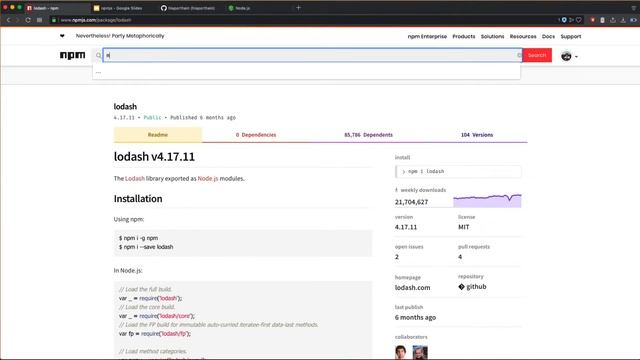This screenshot has height=360, width=640.
Task: Copy the npm i lodash install command
Action: 458,171
